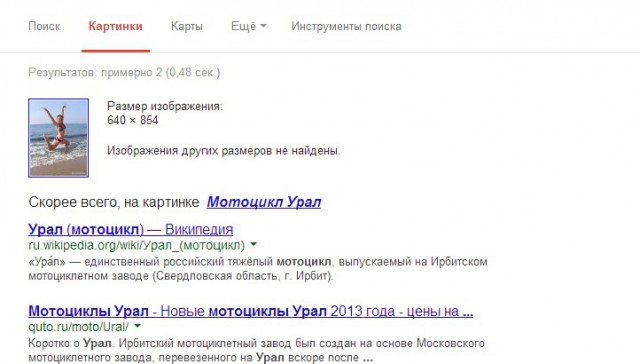Switch to the Поиск tab
Viewport: 640px width, 364px height.
pyautogui.click(x=44, y=27)
